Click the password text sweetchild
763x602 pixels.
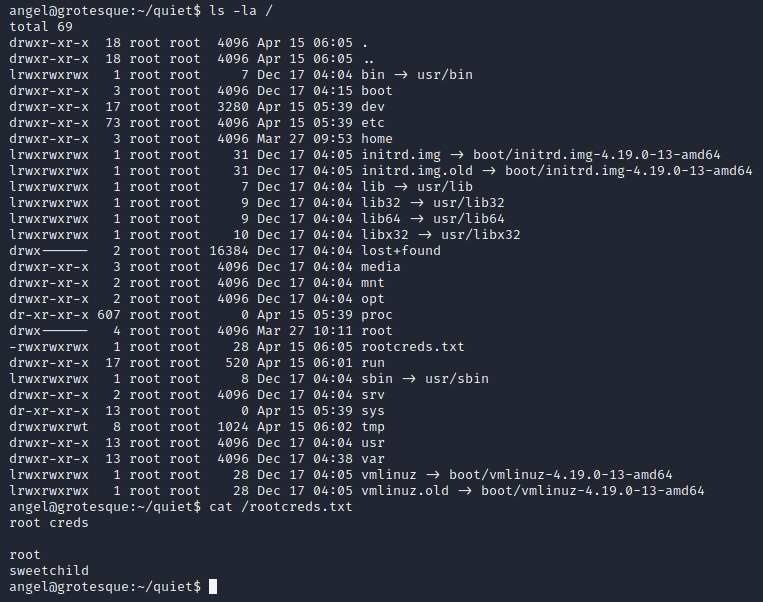49,571
